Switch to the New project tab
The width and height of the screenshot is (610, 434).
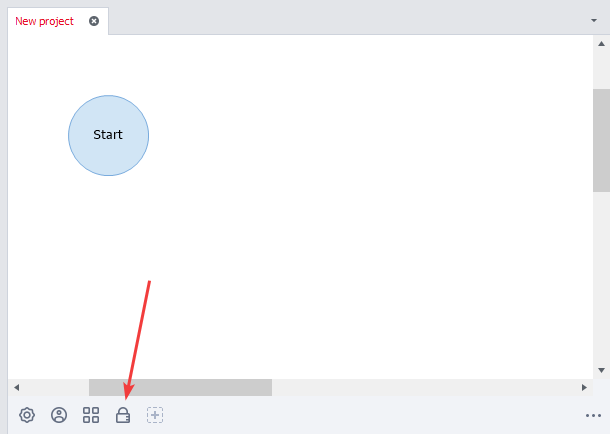45,21
